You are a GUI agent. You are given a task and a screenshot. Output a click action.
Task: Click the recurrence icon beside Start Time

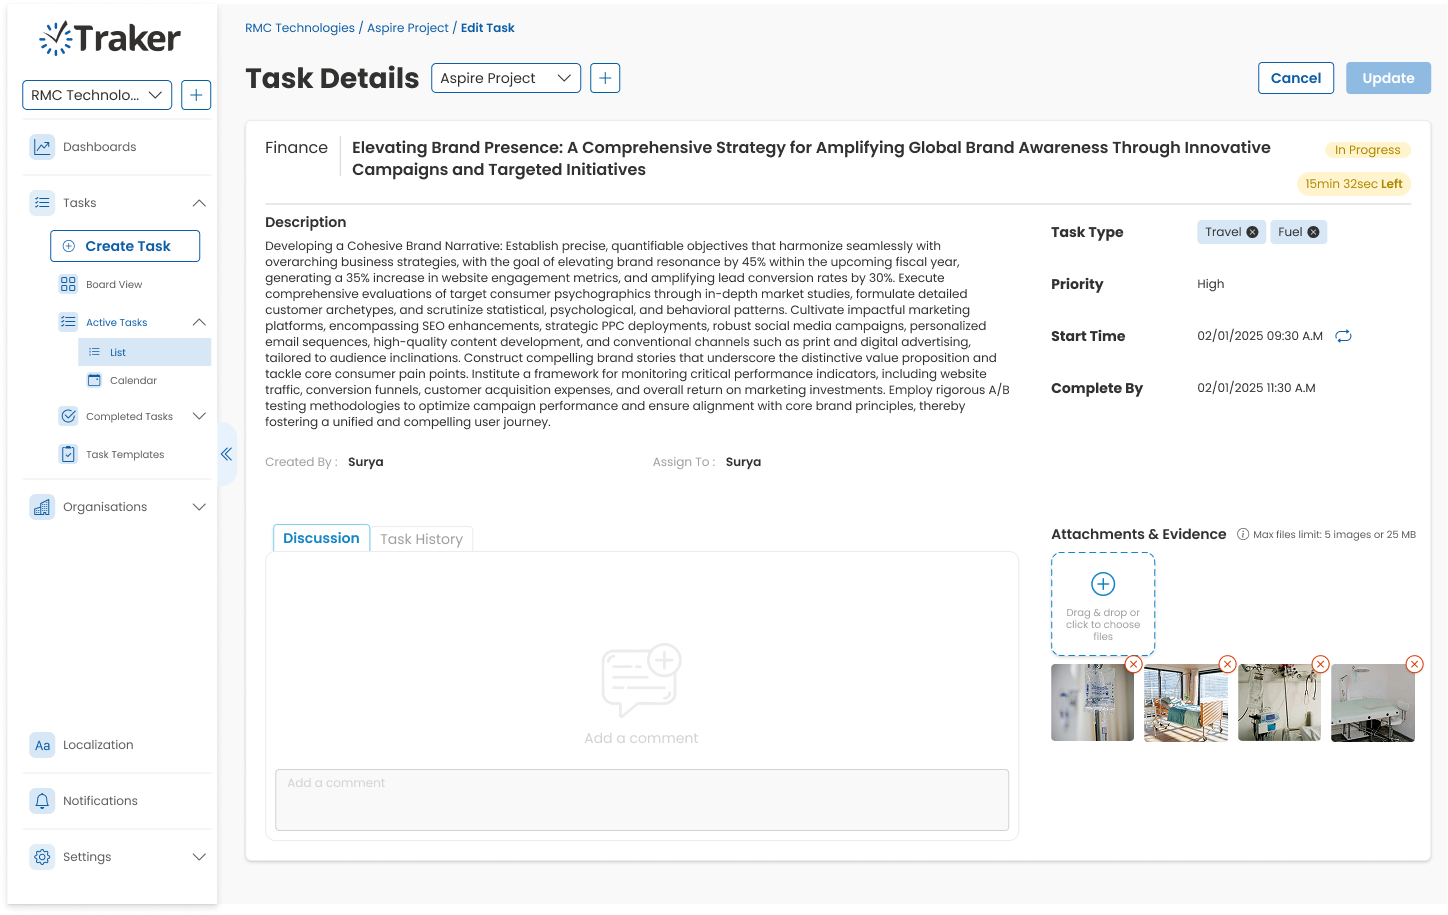[1343, 336]
